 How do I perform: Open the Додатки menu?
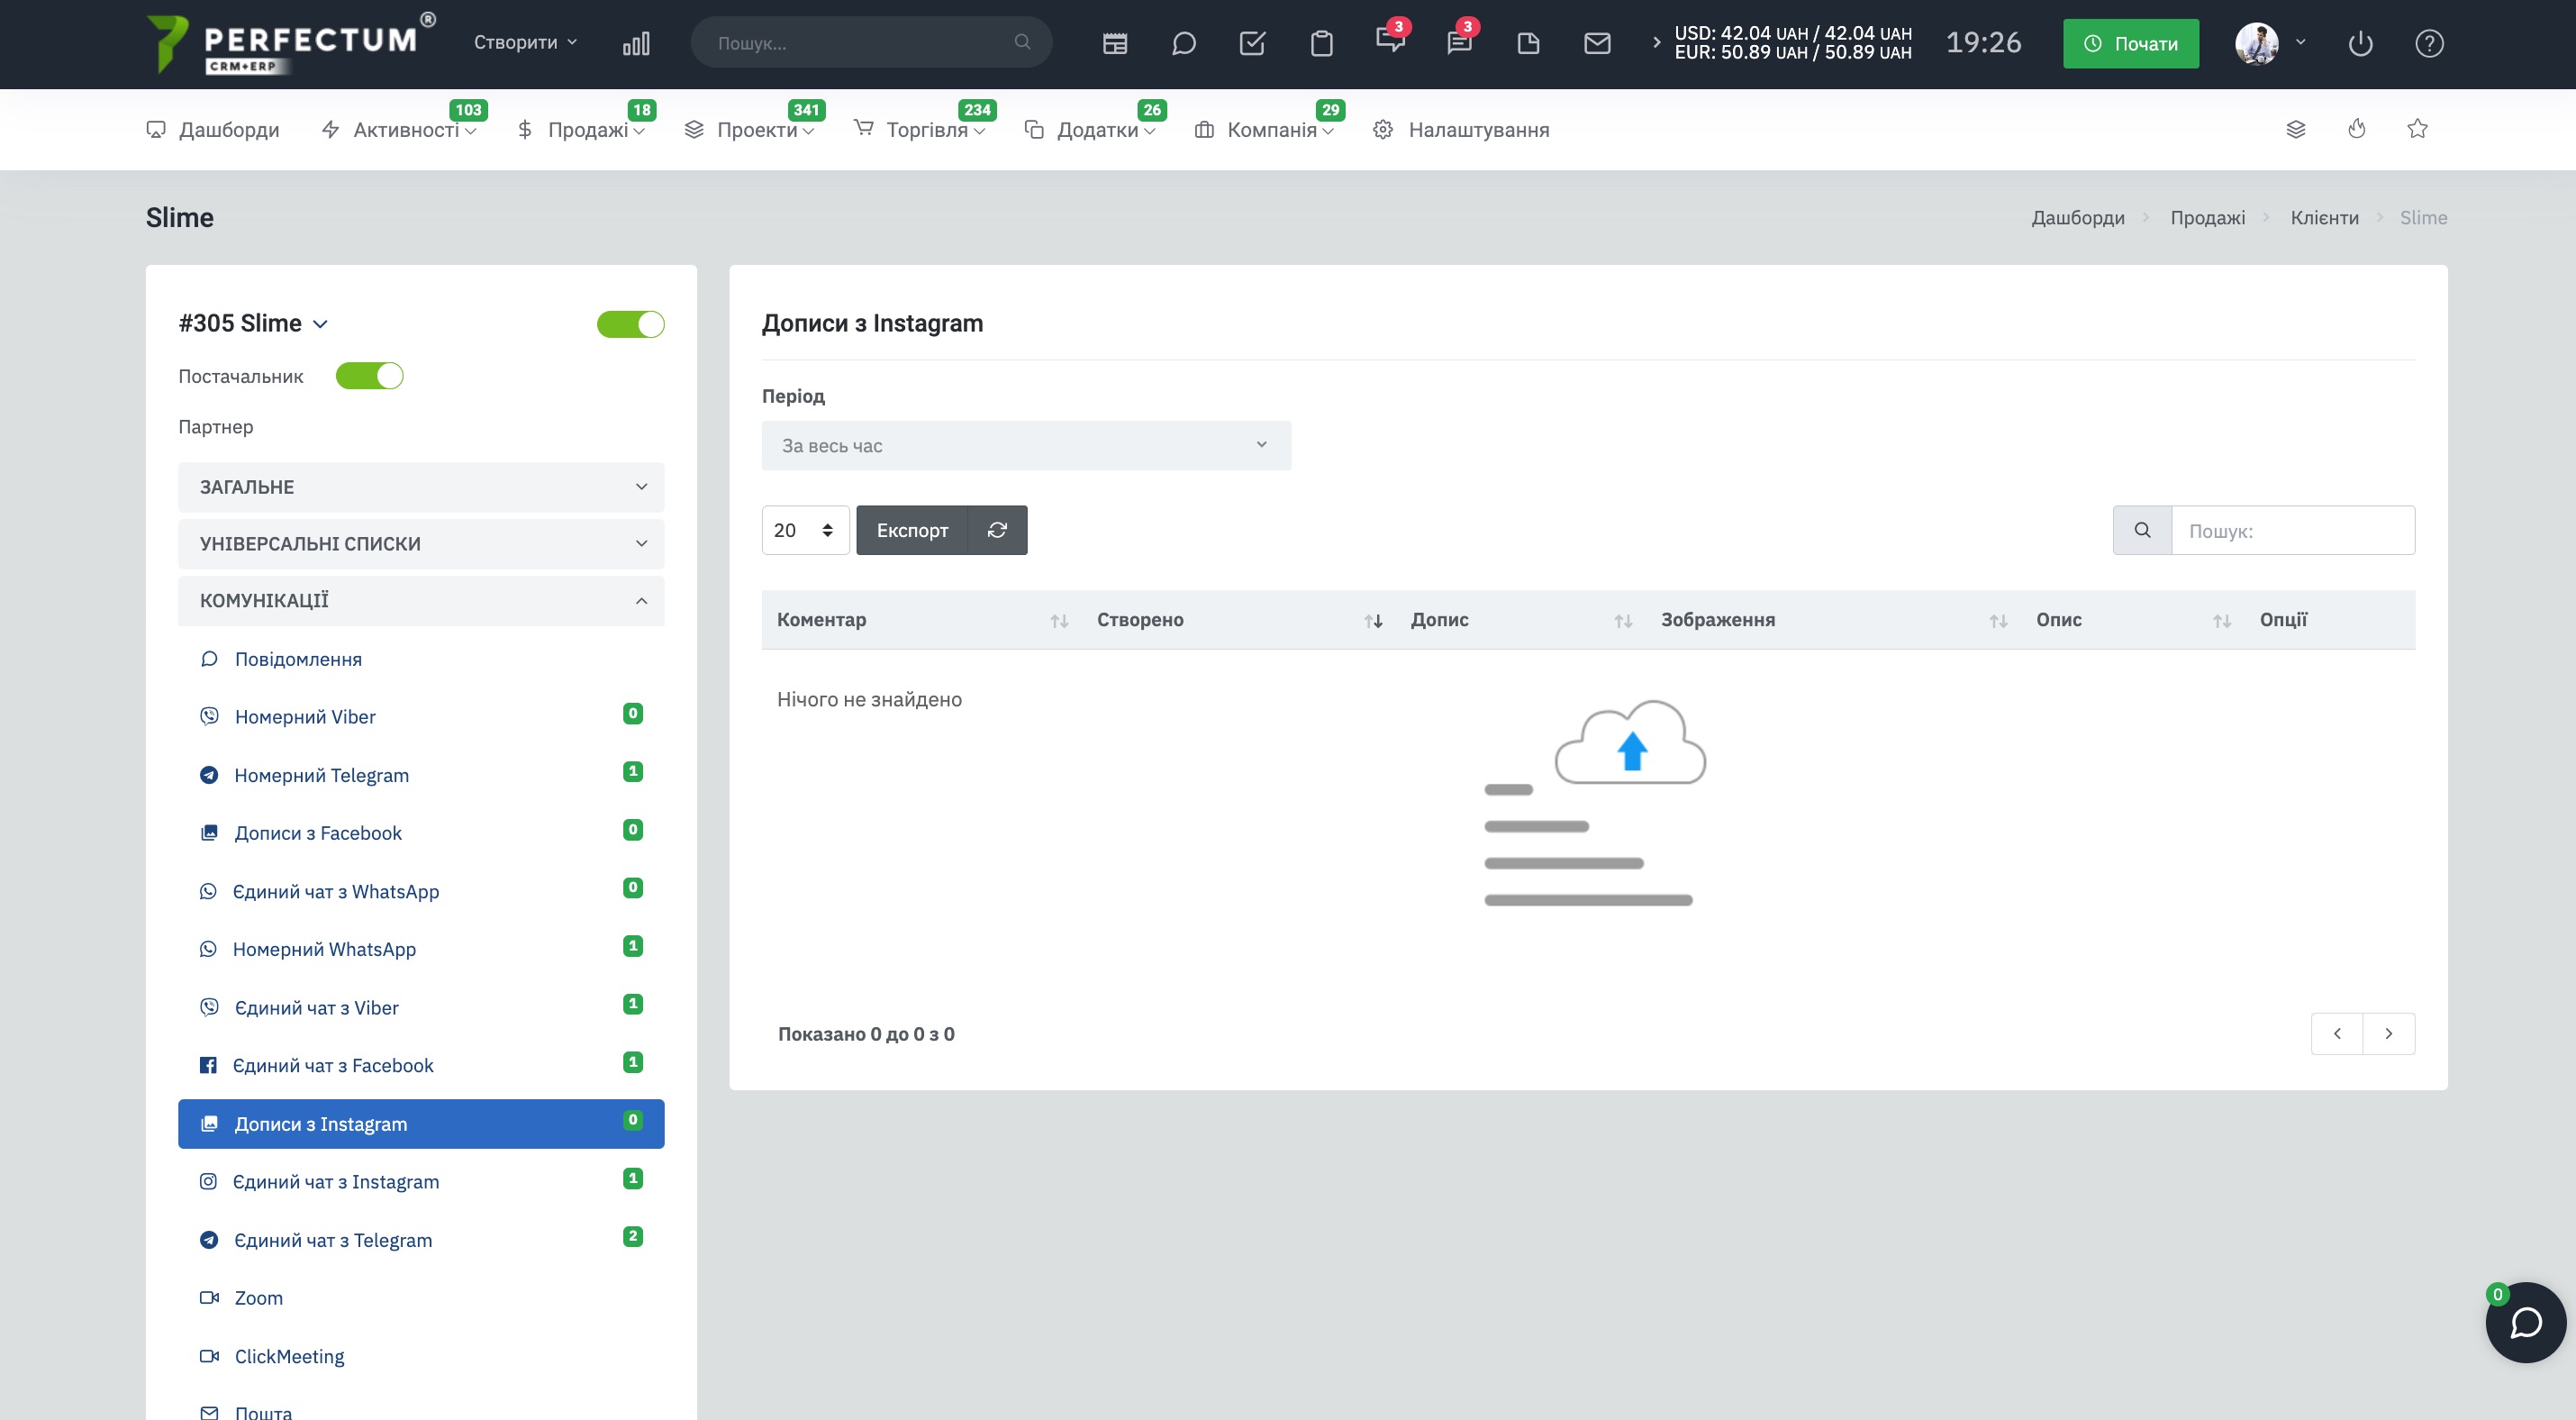click(x=1091, y=130)
